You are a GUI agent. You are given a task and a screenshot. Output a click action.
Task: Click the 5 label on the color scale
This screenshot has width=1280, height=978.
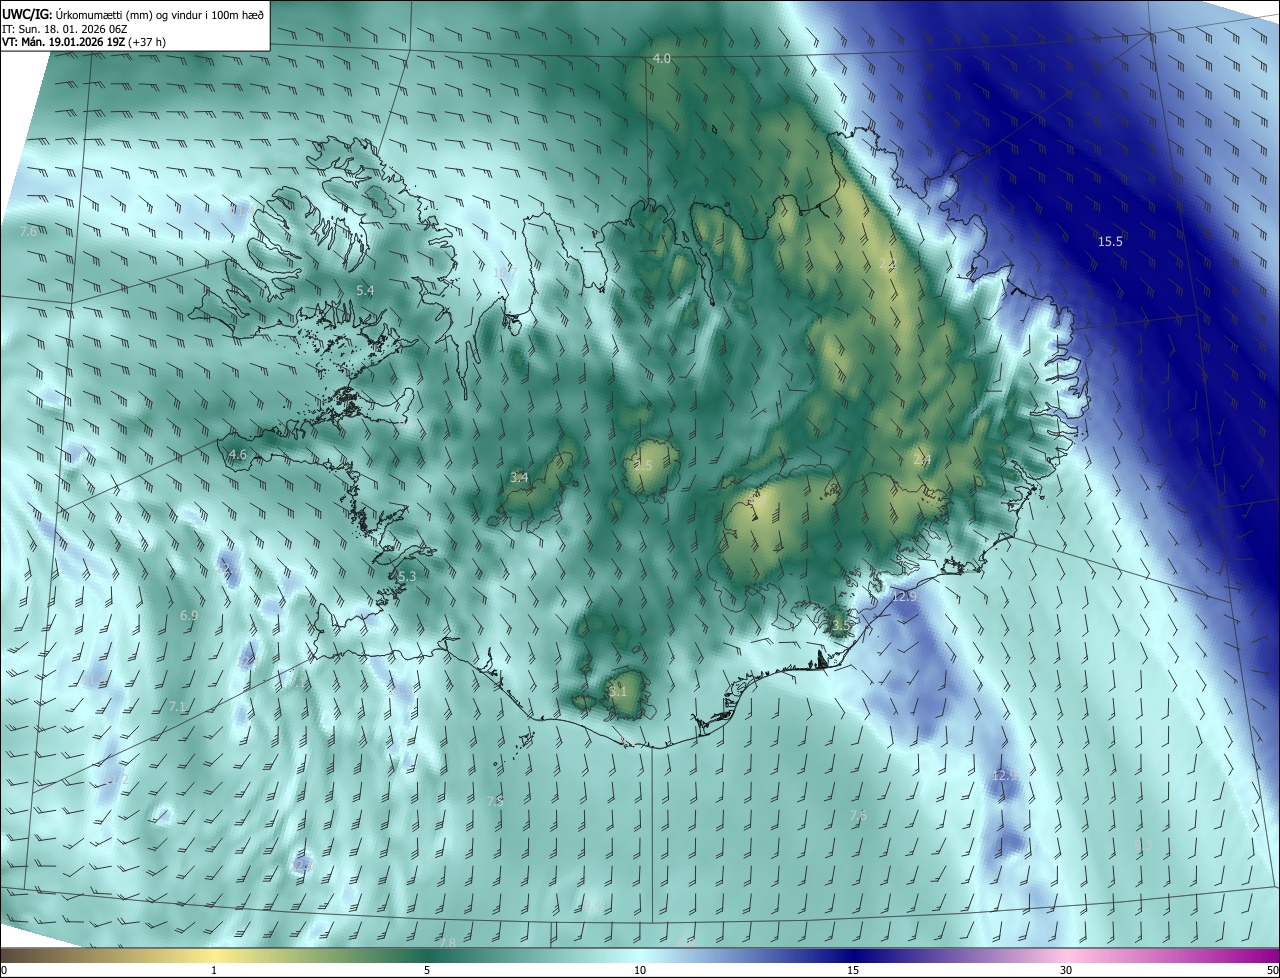427,970
